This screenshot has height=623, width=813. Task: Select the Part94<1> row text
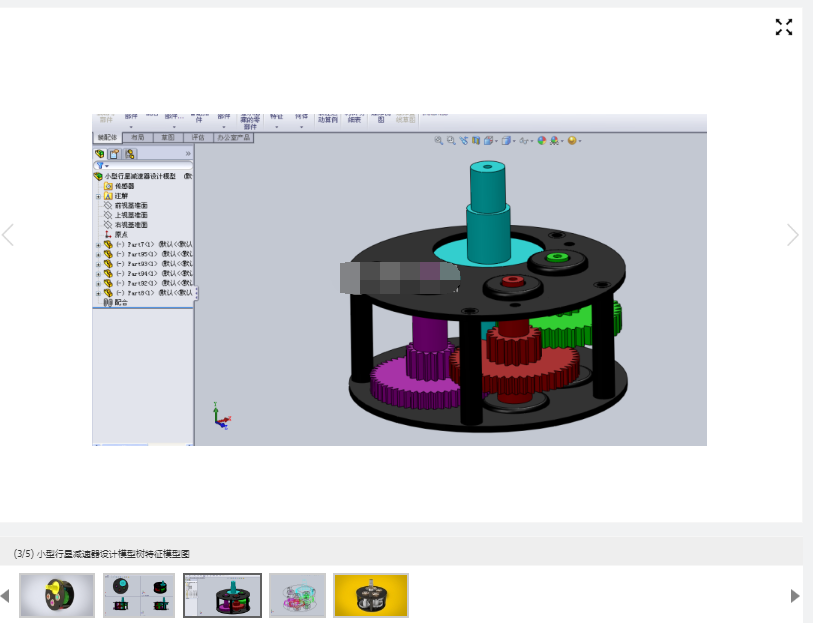click(154, 274)
